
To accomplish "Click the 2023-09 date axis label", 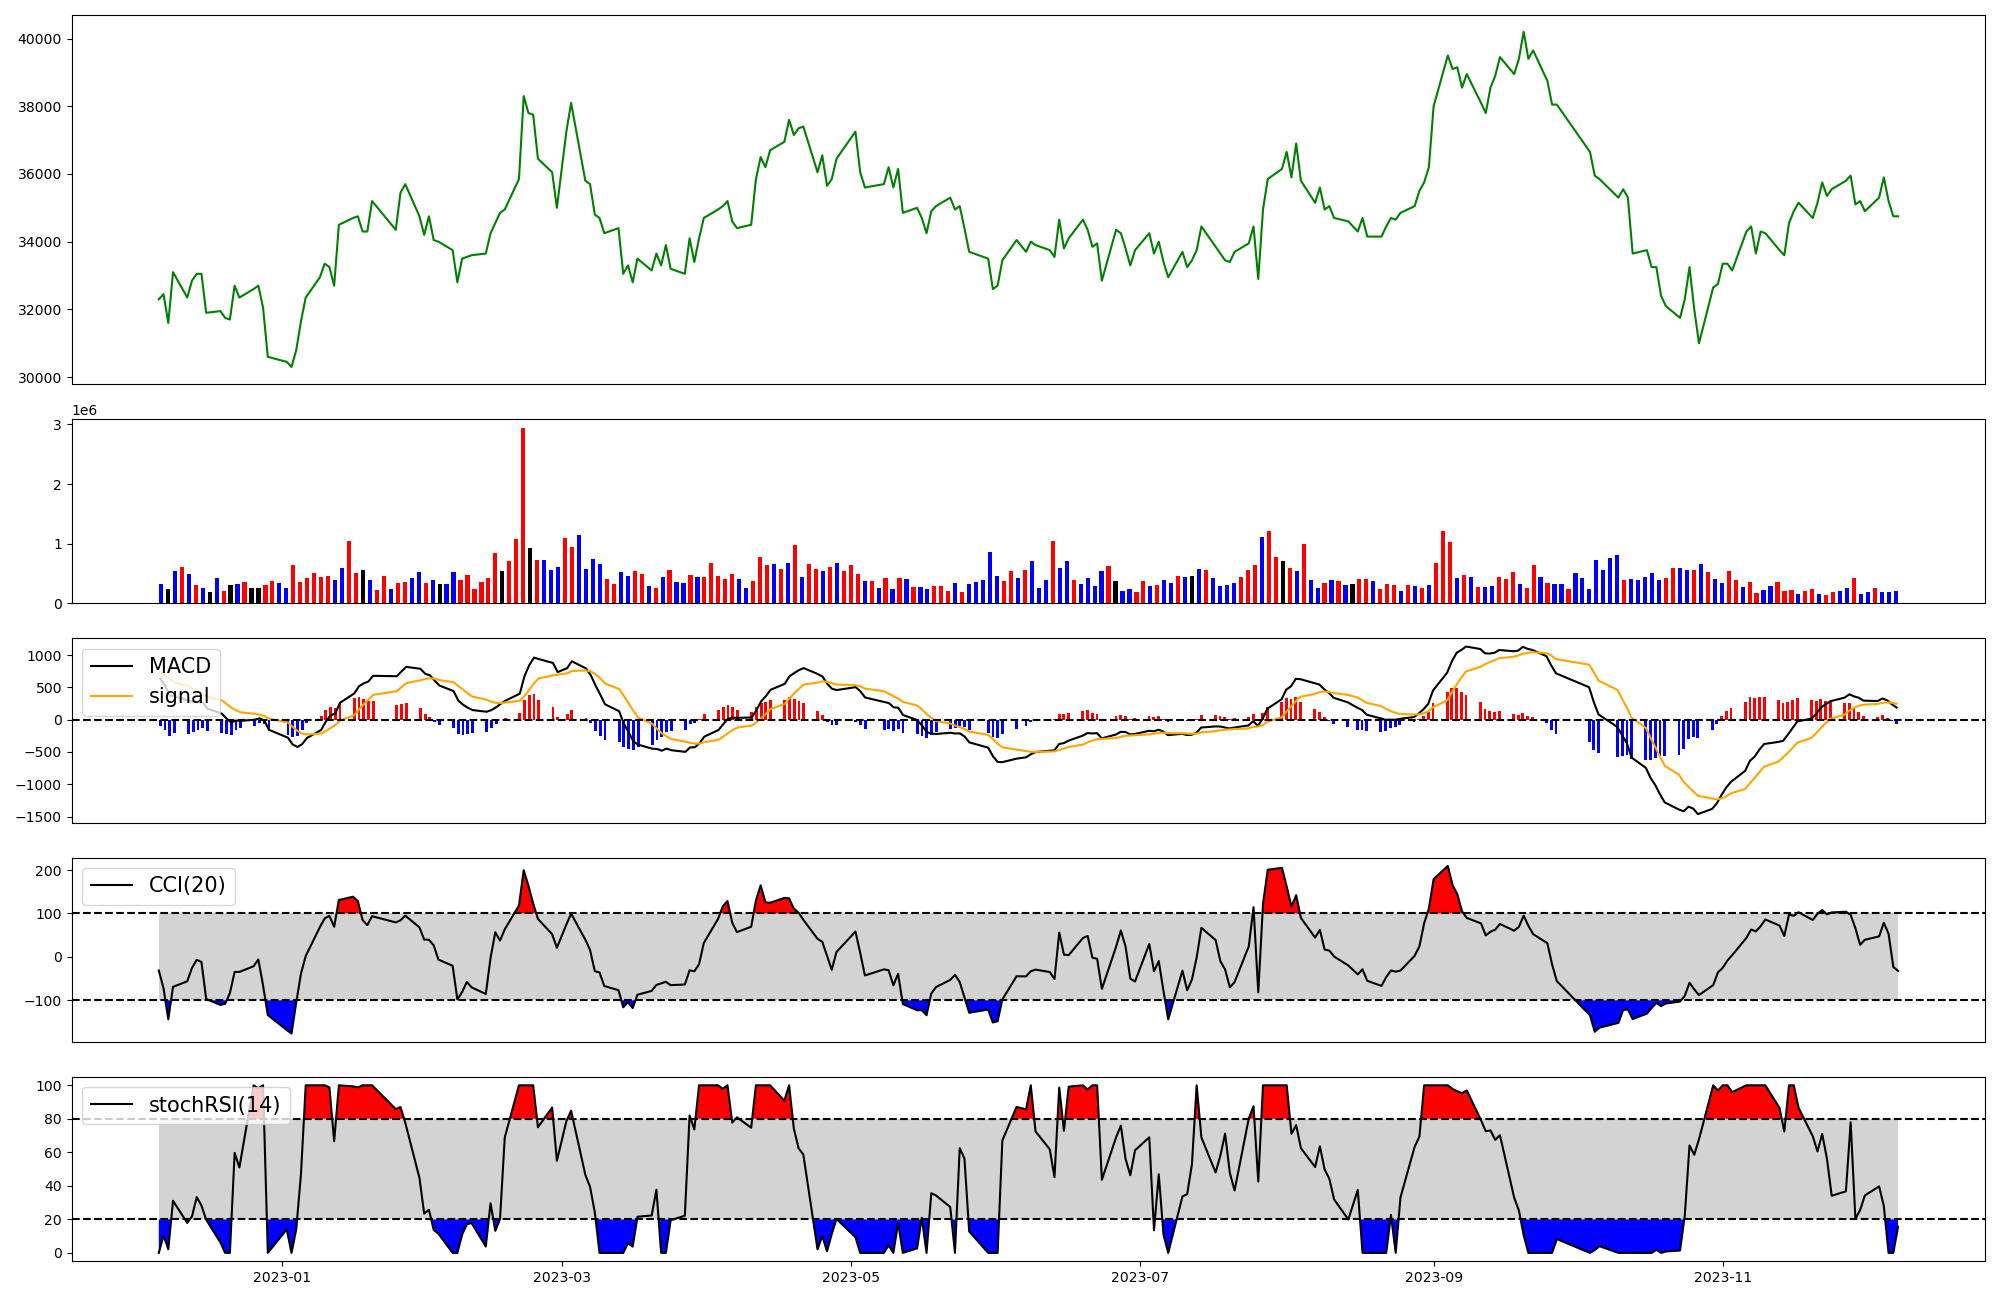I will click(1434, 1277).
